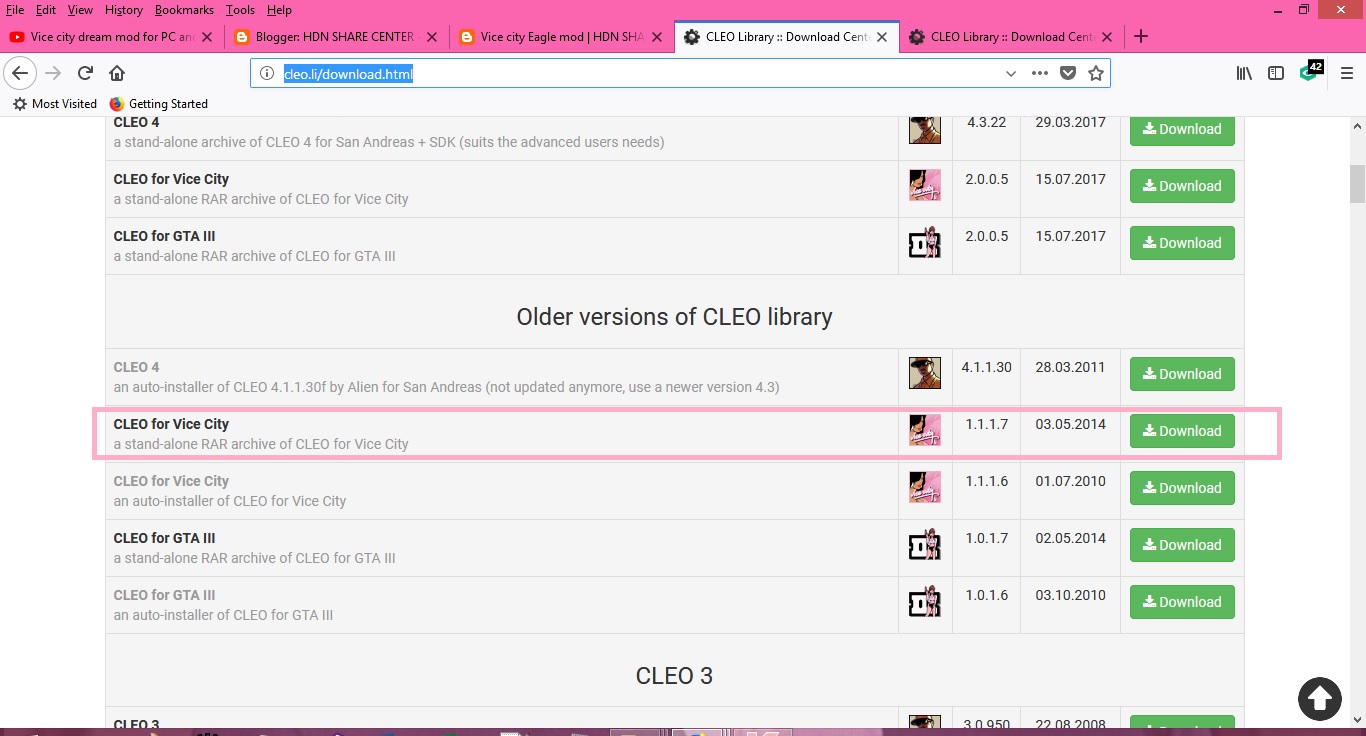Open the History menu
This screenshot has width=1366, height=736.
click(124, 10)
